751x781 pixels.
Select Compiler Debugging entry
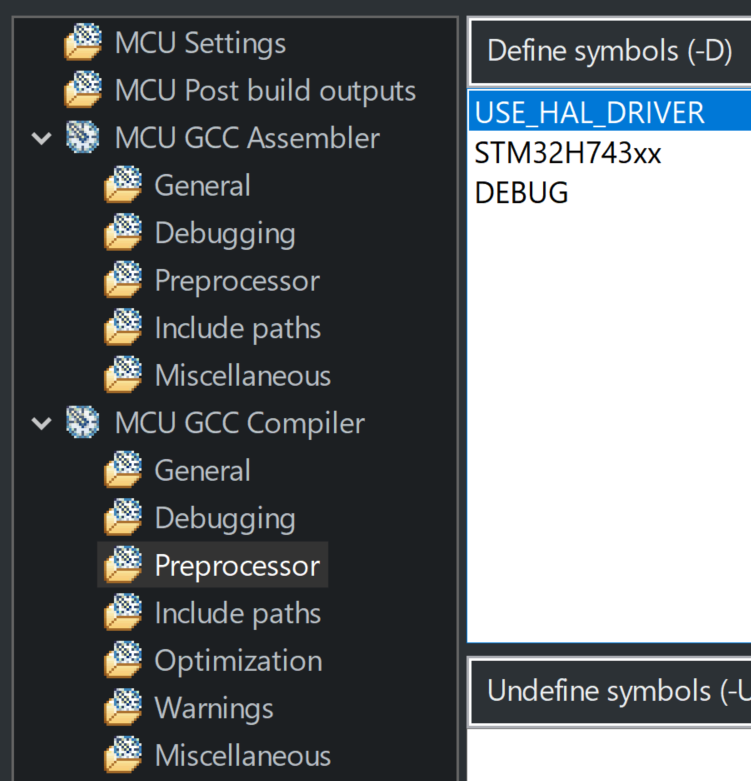click(225, 518)
